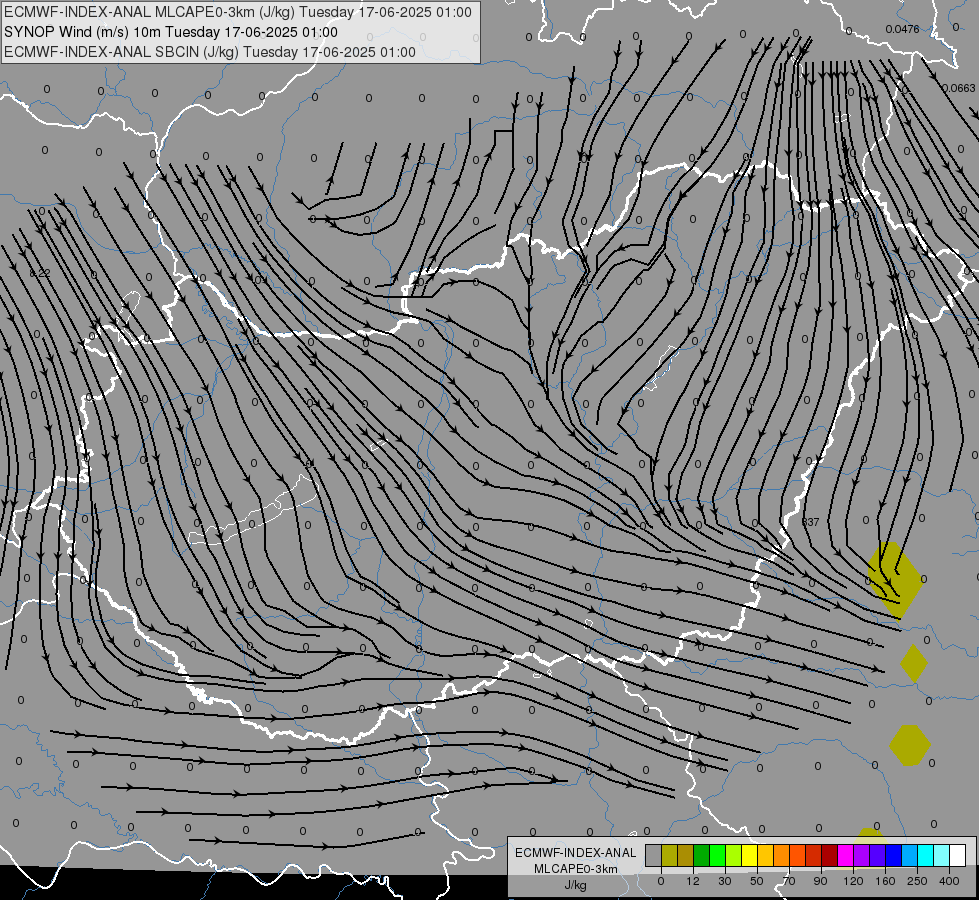
Task: Click the red swatch just below 90
Action: (x=814, y=855)
